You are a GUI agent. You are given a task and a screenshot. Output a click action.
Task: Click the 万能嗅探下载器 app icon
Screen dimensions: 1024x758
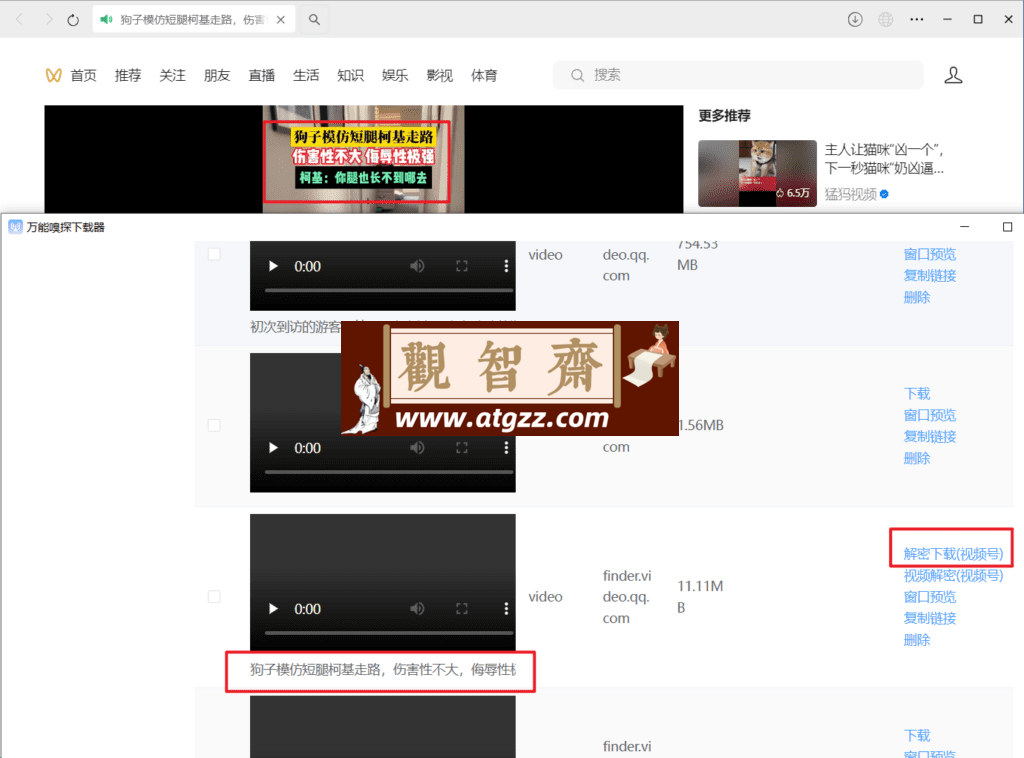15,227
